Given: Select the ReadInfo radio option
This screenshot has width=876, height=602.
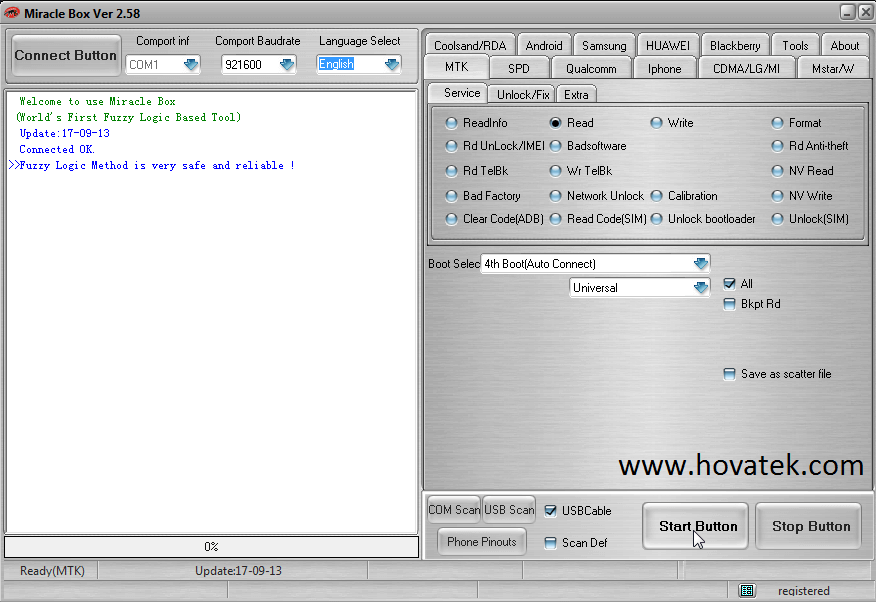Looking at the screenshot, I should pos(452,123).
